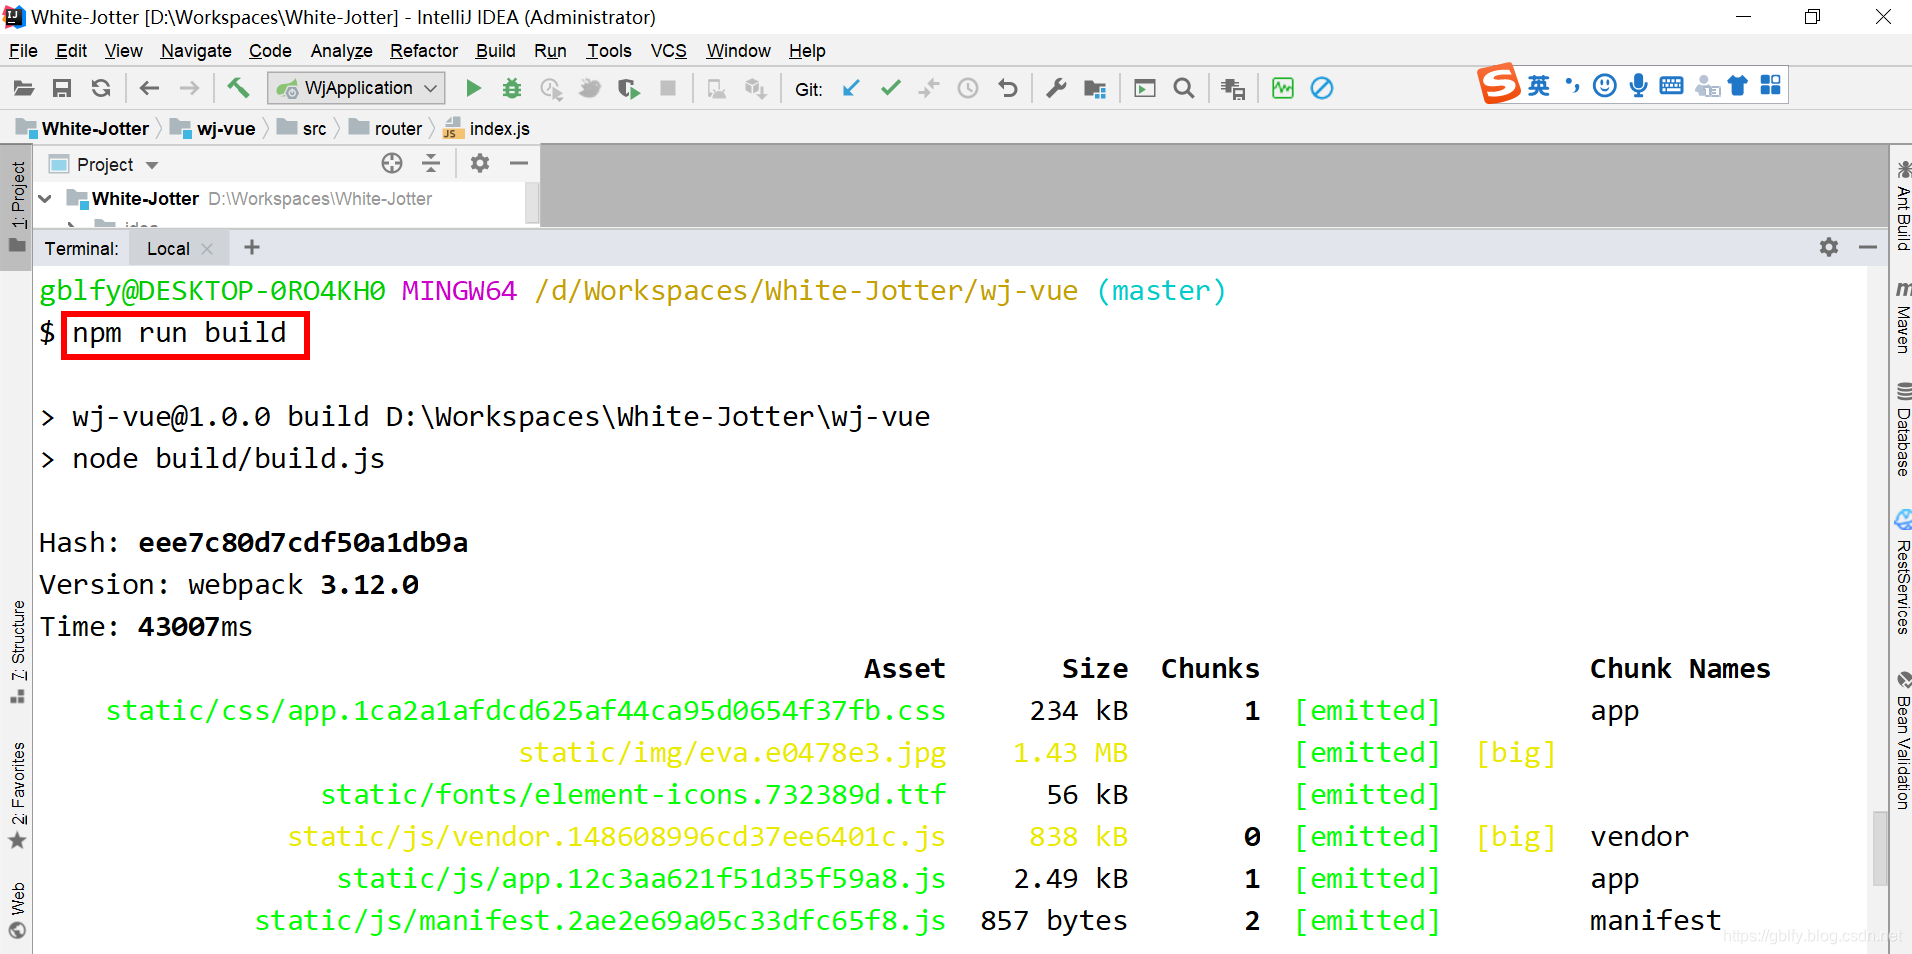Open the WjApplication run configuration dropdown
Image resolution: width=1912 pixels, height=954 pixels.
[357, 88]
